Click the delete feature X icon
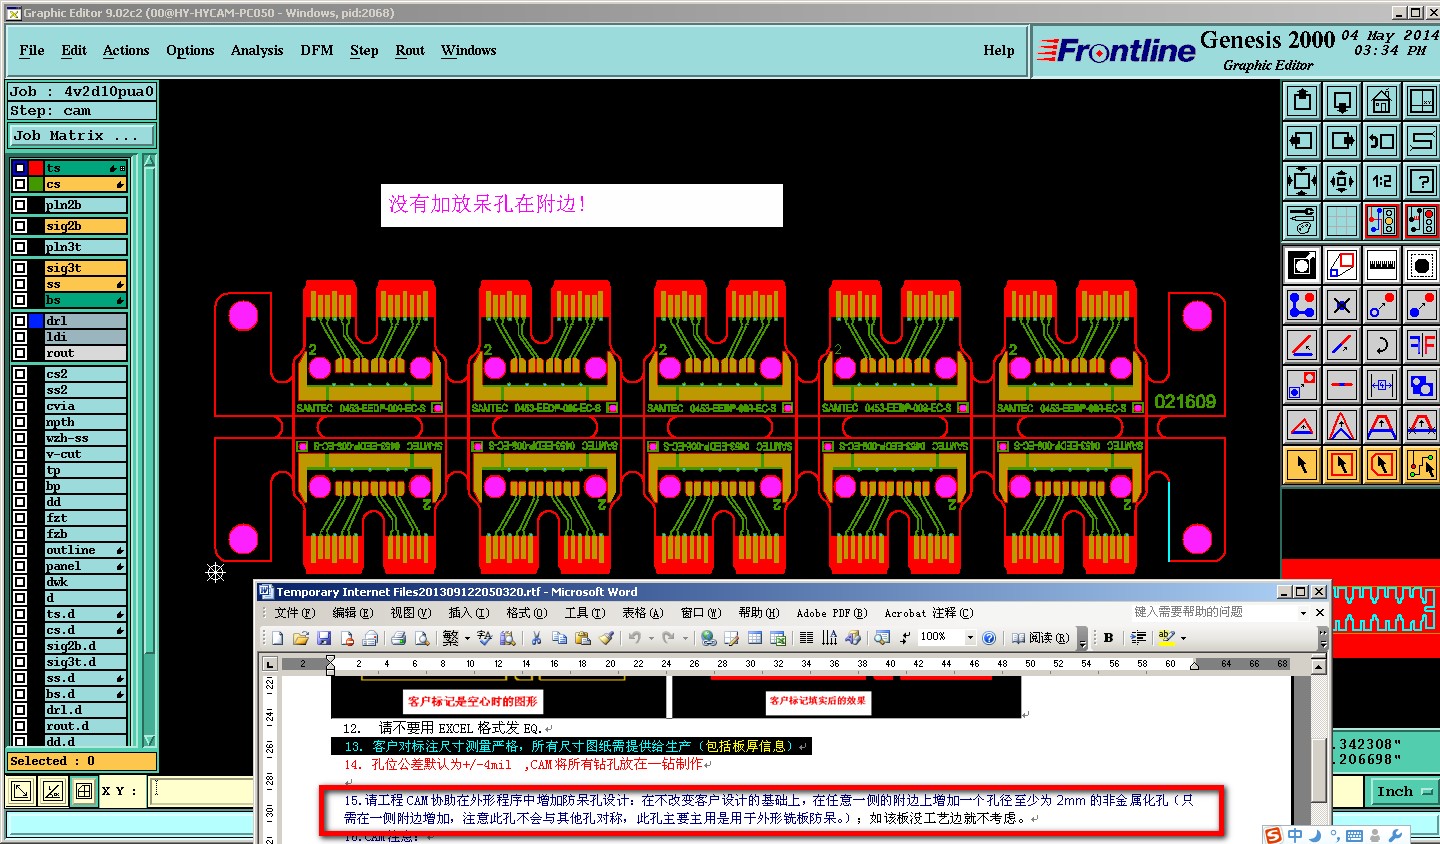The width and height of the screenshot is (1440, 844). (x=1342, y=305)
